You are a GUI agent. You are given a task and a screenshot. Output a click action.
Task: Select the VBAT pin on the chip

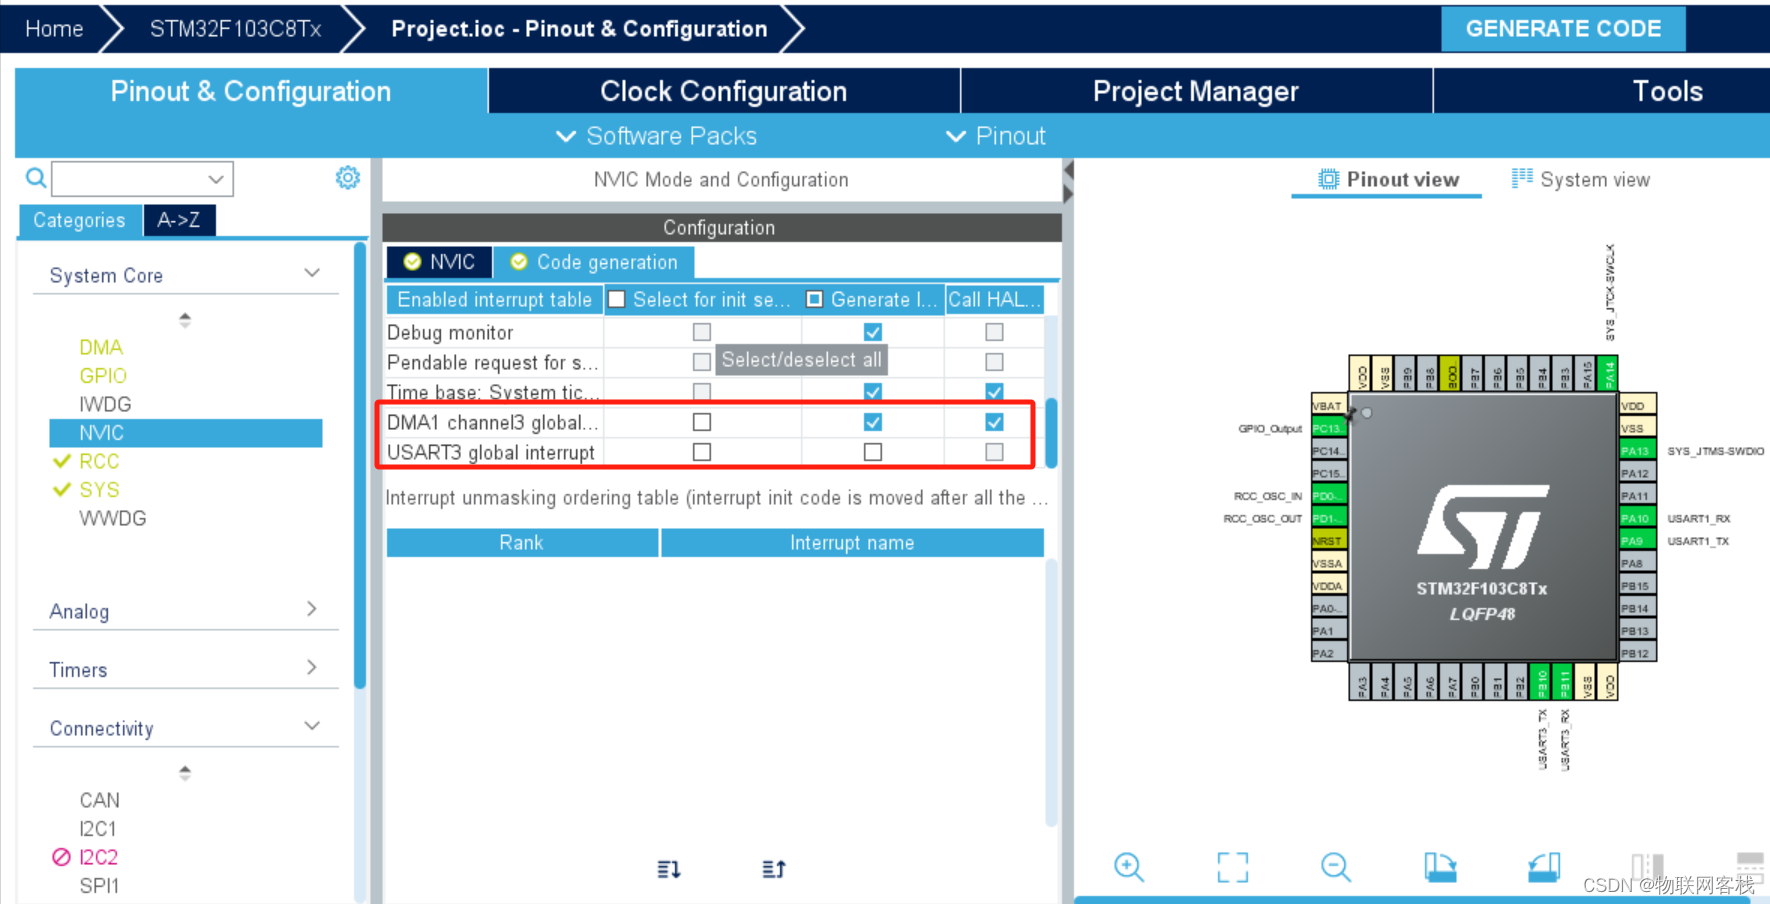(x=1328, y=406)
